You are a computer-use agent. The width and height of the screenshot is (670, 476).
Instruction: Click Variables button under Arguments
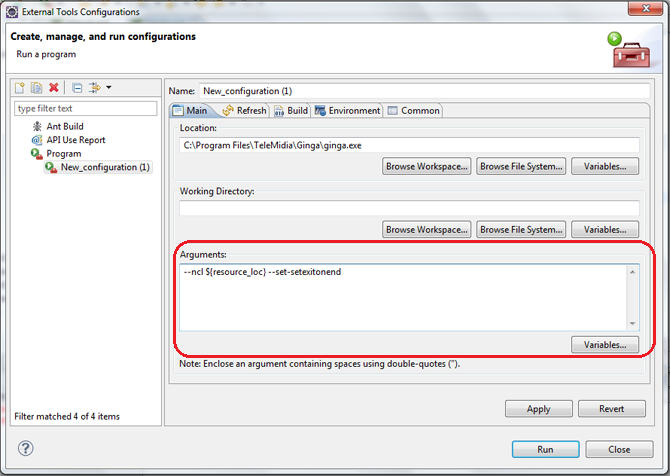pos(604,344)
